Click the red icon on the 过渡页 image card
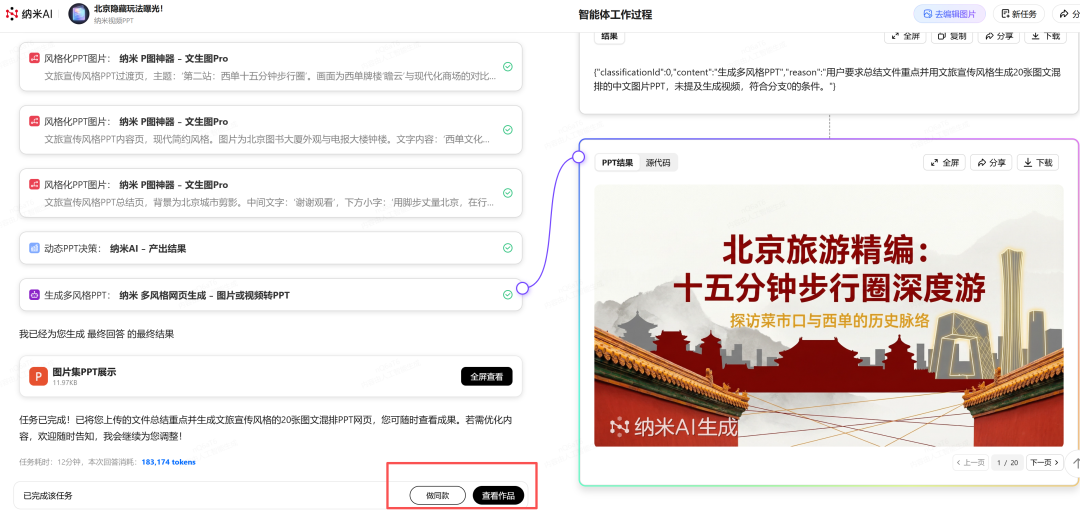 pyautogui.click(x=34, y=59)
